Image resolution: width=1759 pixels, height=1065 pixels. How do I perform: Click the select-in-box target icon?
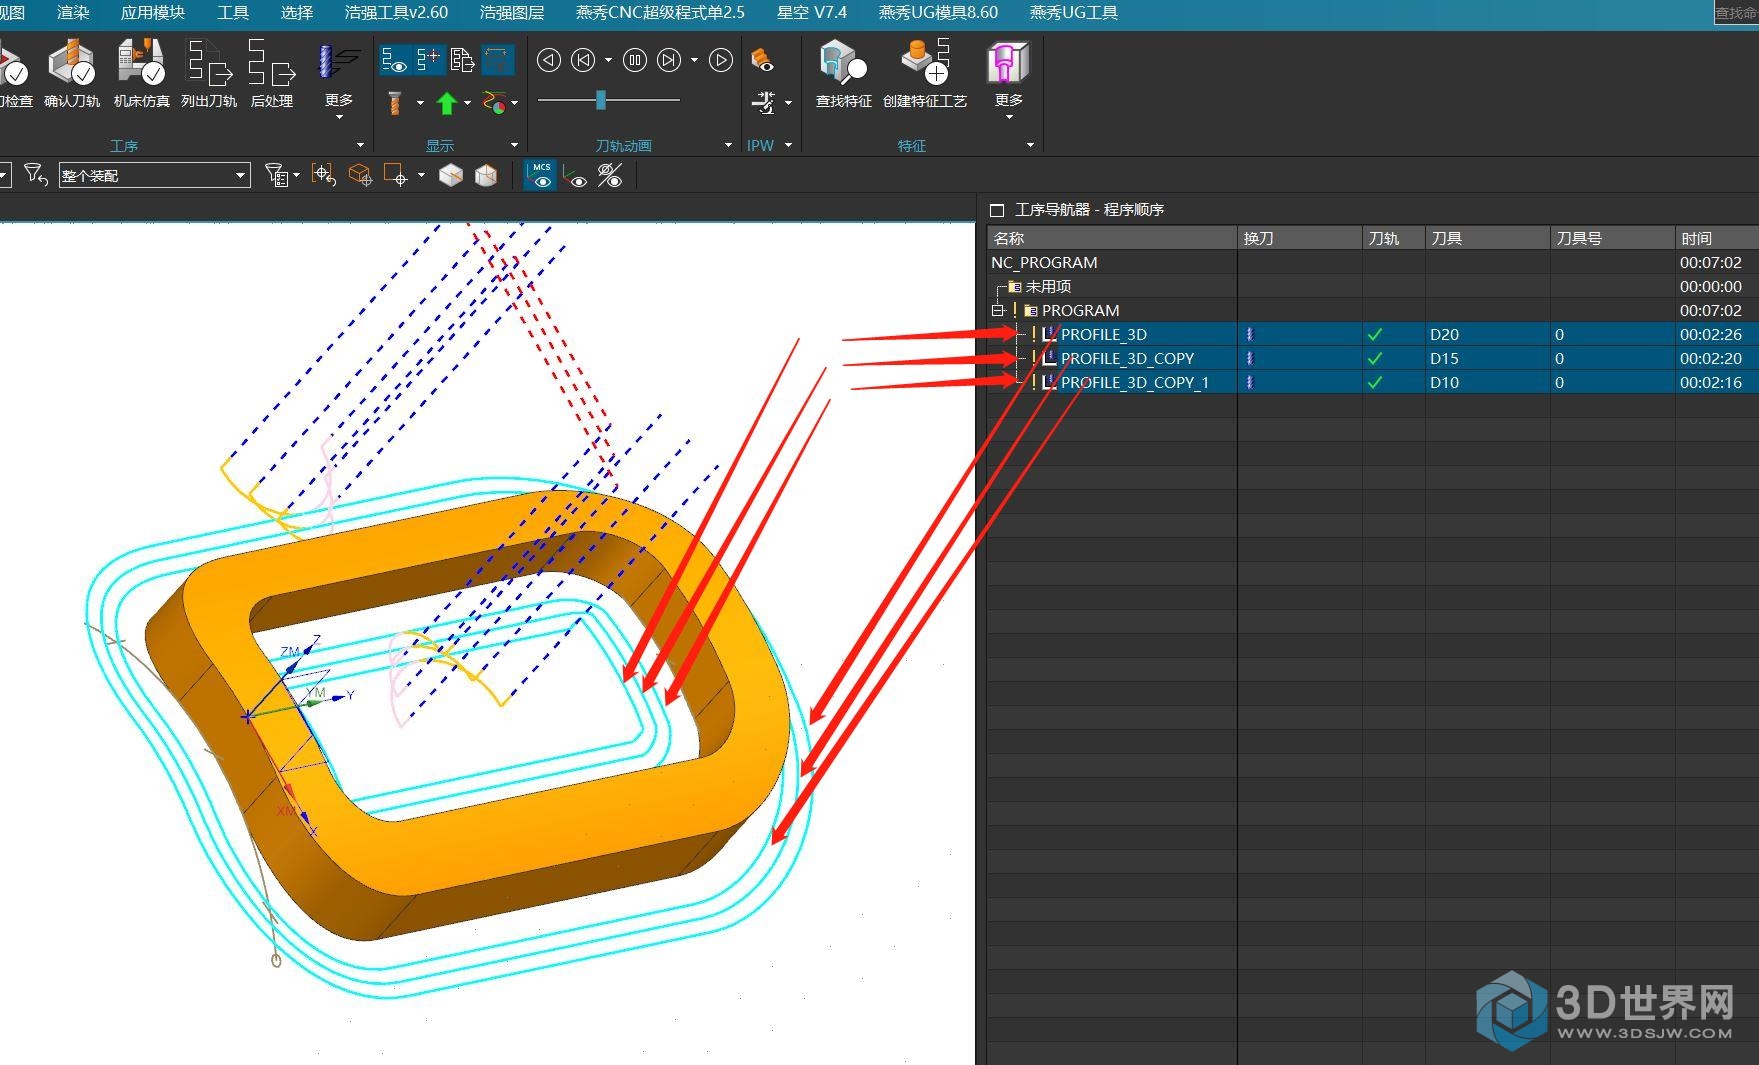click(323, 176)
